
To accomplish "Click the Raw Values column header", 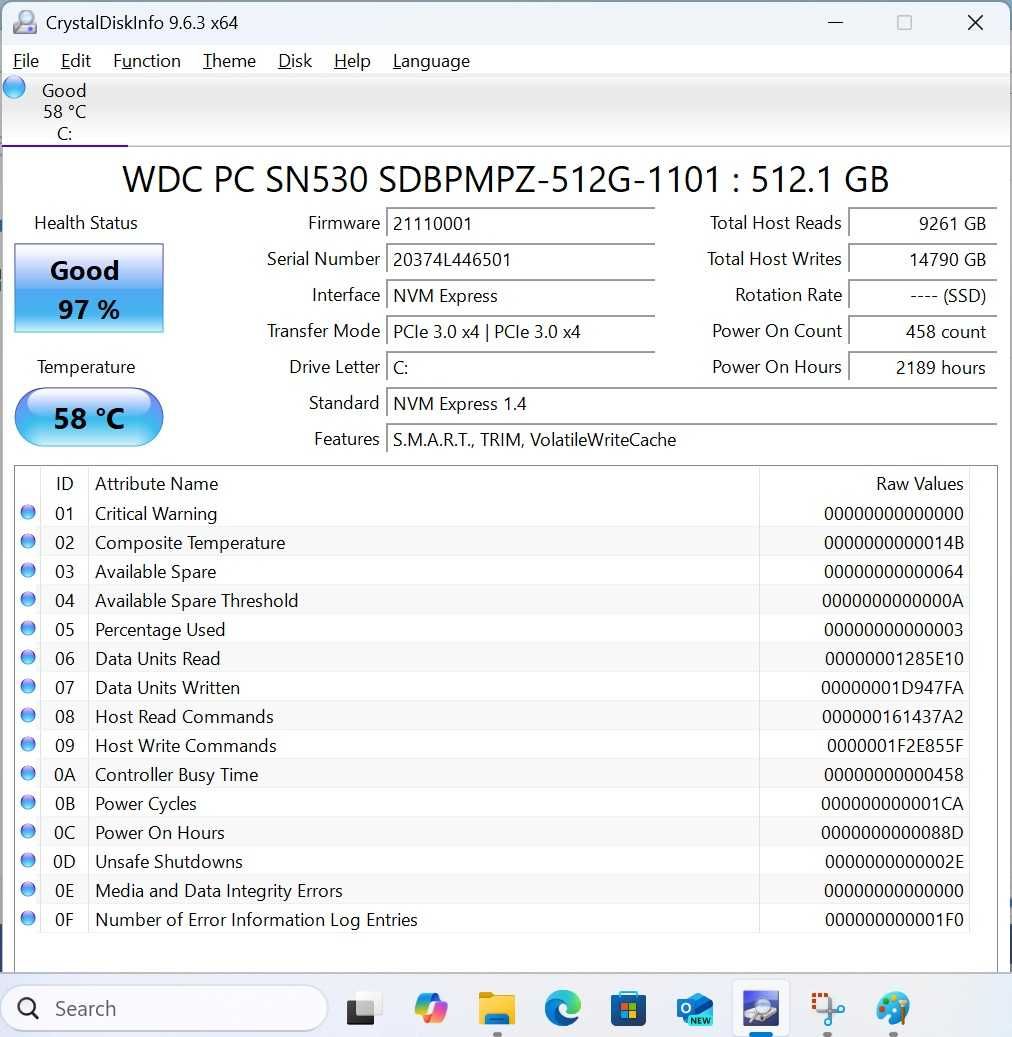I will (x=864, y=483).
